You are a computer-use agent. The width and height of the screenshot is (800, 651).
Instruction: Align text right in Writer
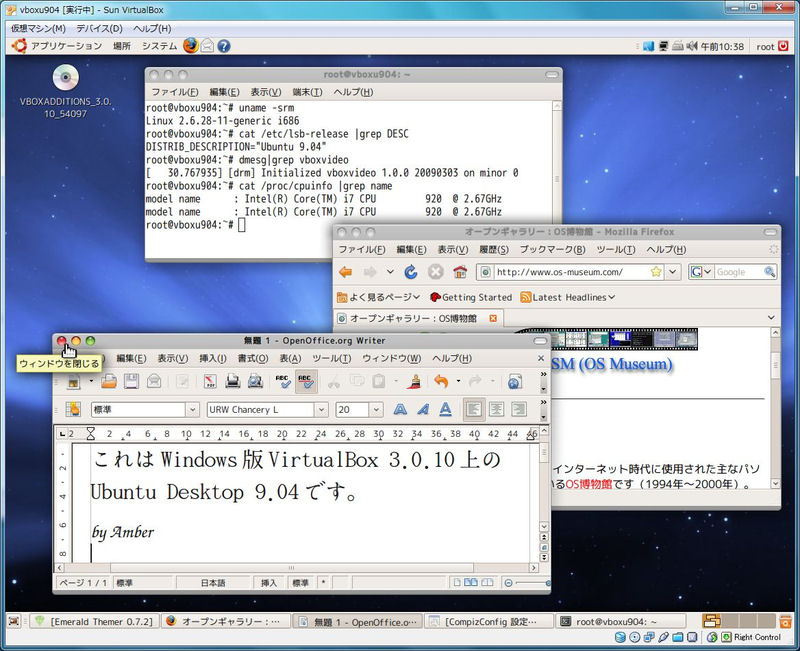tap(519, 409)
